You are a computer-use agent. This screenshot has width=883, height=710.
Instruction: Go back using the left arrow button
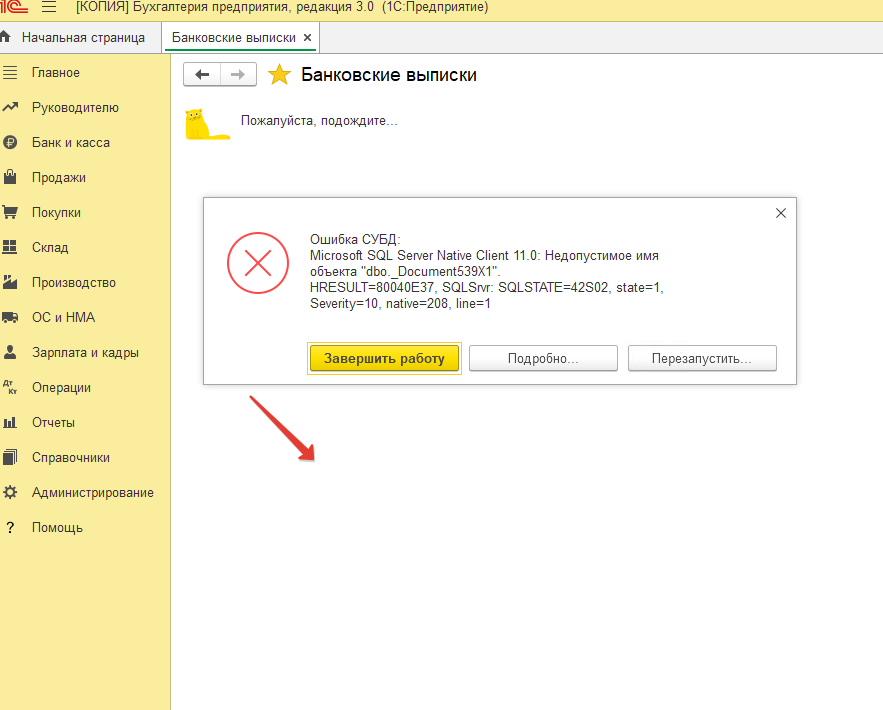pyautogui.click(x=202, y=75)
